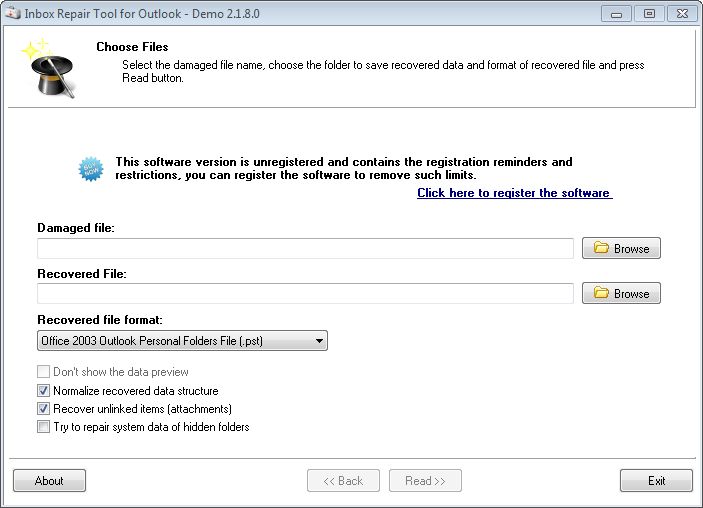Click the Buy Now starburst badge icon
This screenshot has width=703, height=508.
[x=91, y=169]
